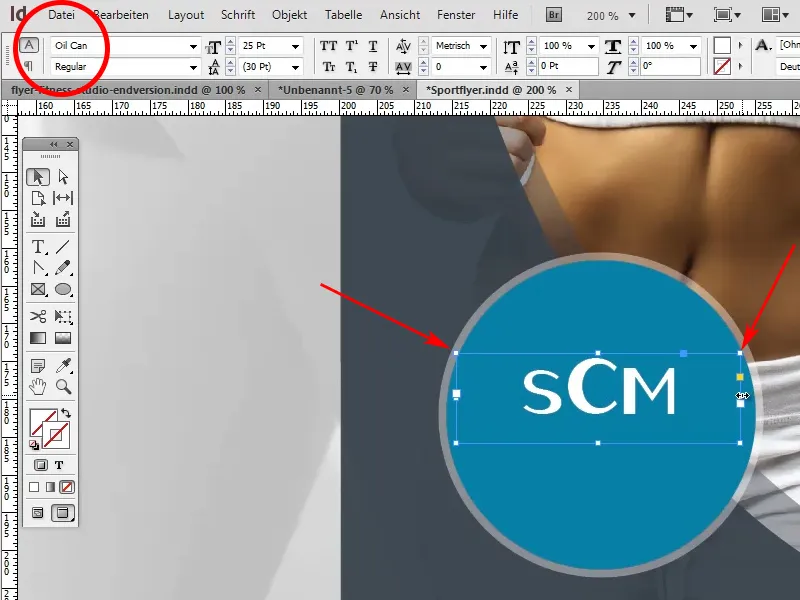The image size is (800, 600).
Task: Close the *Sportflyer.indd tab
Action: point(569,90)
